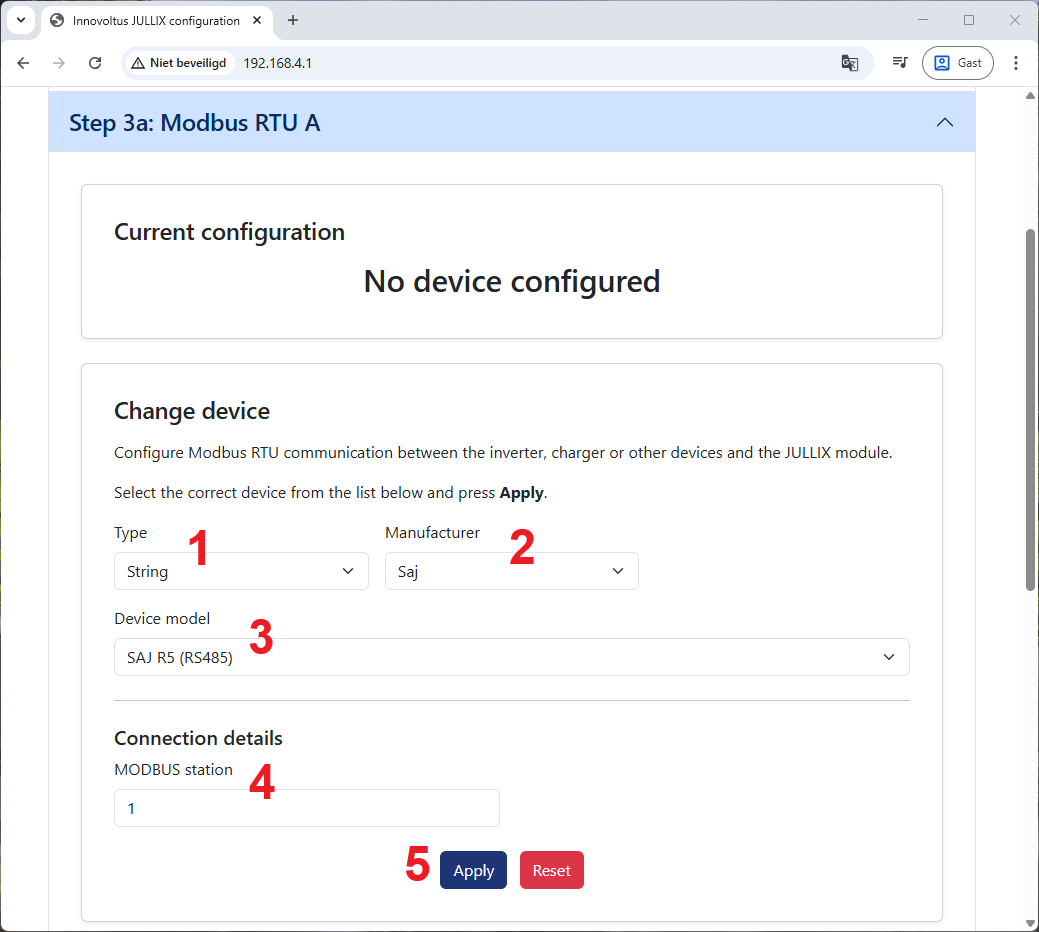The width and height of the screenshot is (1039, 932).
Task: Click the vertical page scrollbar thumb
Action: pos(1030,410)
